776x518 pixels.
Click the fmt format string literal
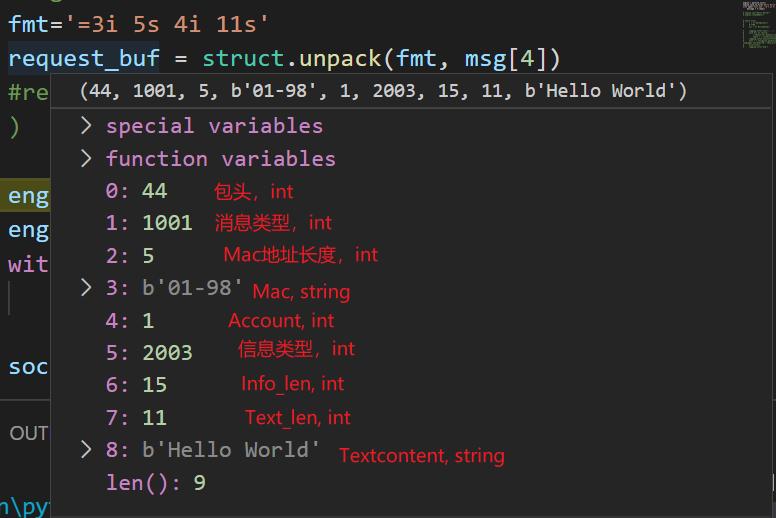pos(167,24)
